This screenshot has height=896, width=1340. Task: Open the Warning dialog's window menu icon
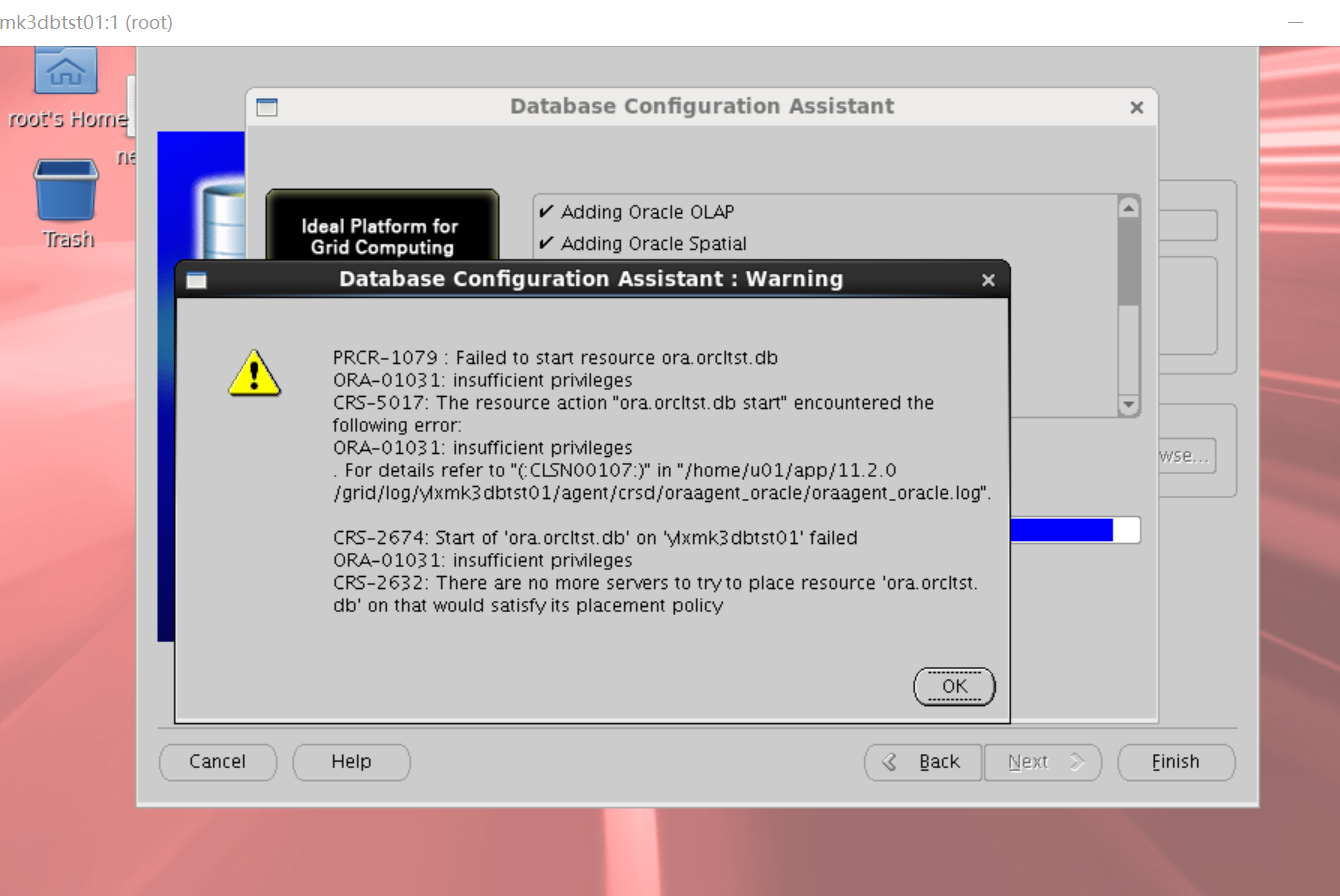[197, 280]
